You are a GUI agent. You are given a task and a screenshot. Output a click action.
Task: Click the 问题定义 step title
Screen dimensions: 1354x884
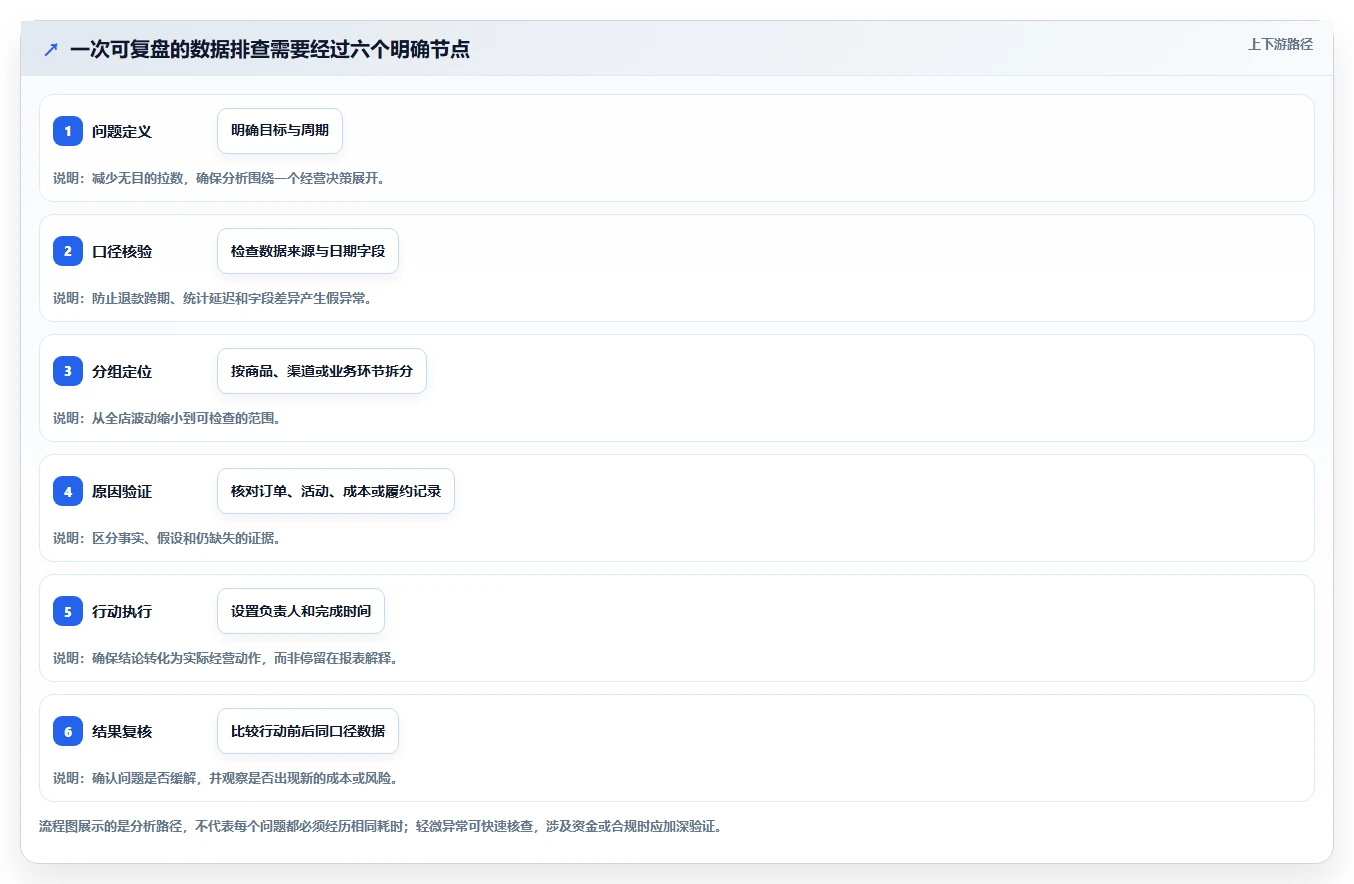(x=122, y=131)
